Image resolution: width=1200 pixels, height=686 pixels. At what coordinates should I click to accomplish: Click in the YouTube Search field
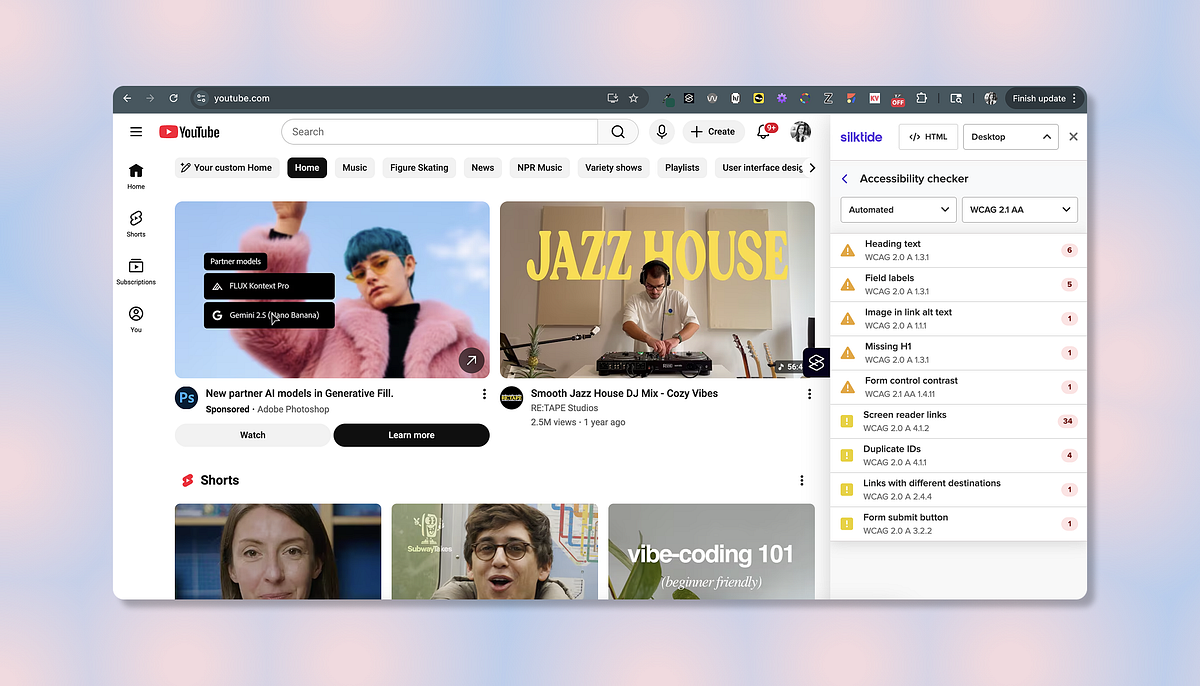[440, 132]
